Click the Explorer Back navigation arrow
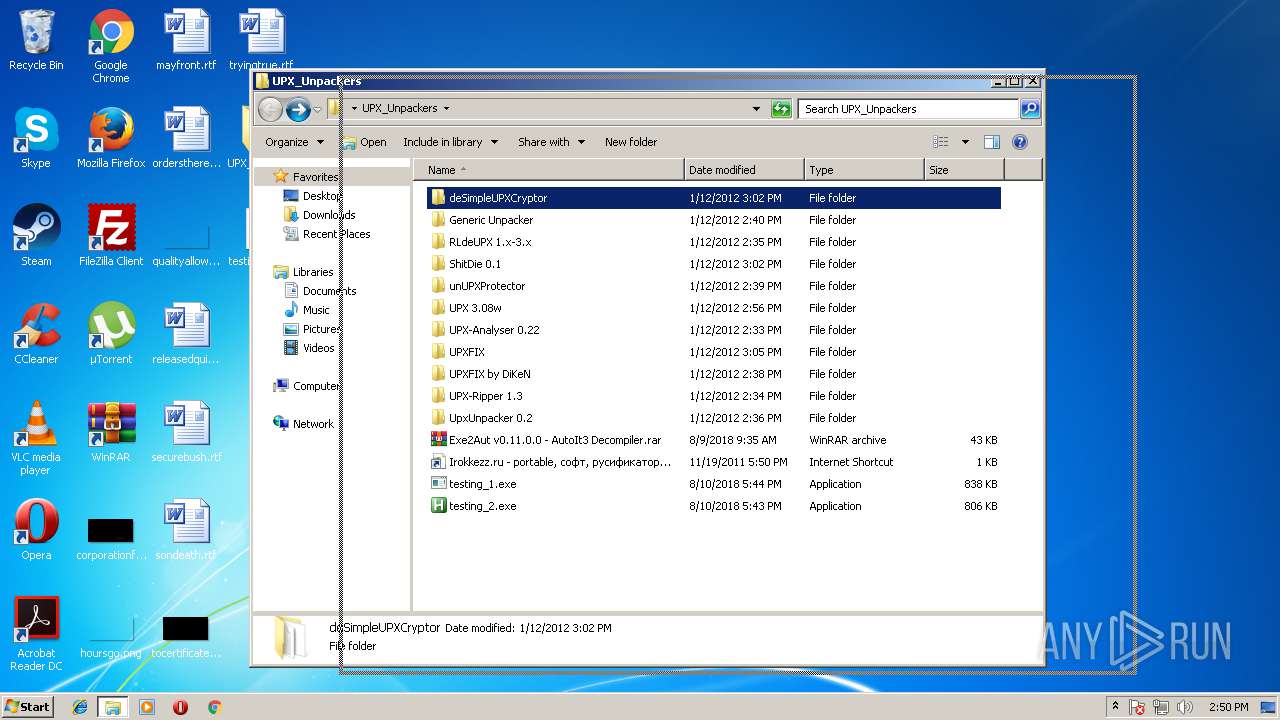This screenshot has height=720, width=1280. [x=270, y=109]
